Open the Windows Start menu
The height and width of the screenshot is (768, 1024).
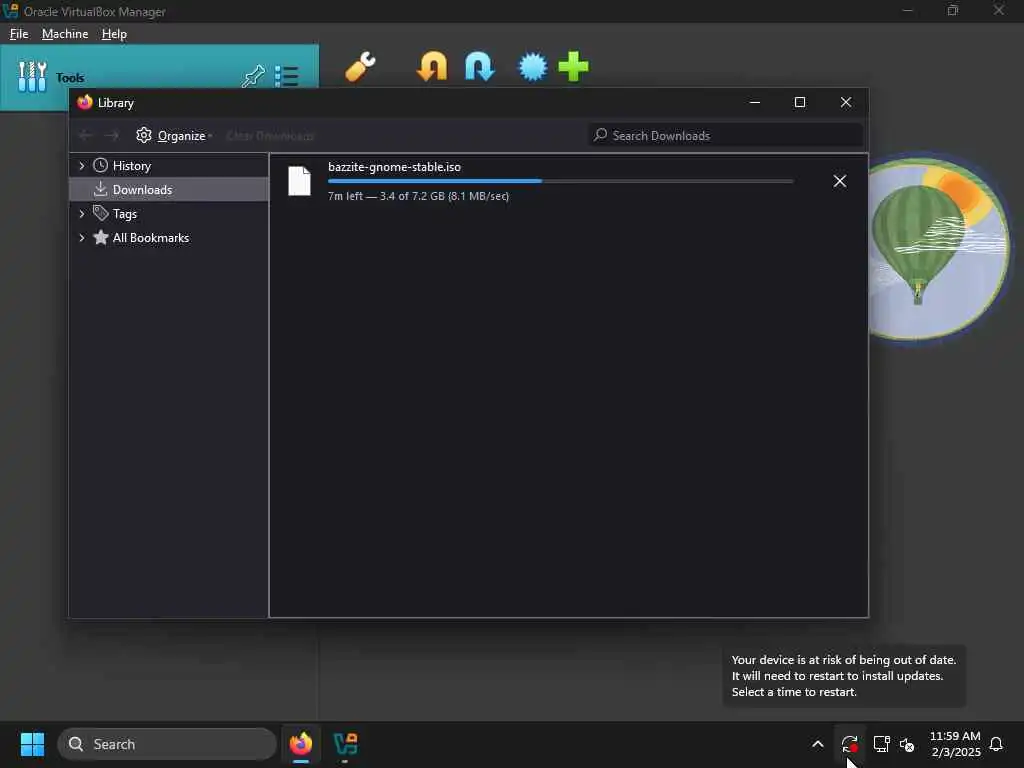(32, 744)
